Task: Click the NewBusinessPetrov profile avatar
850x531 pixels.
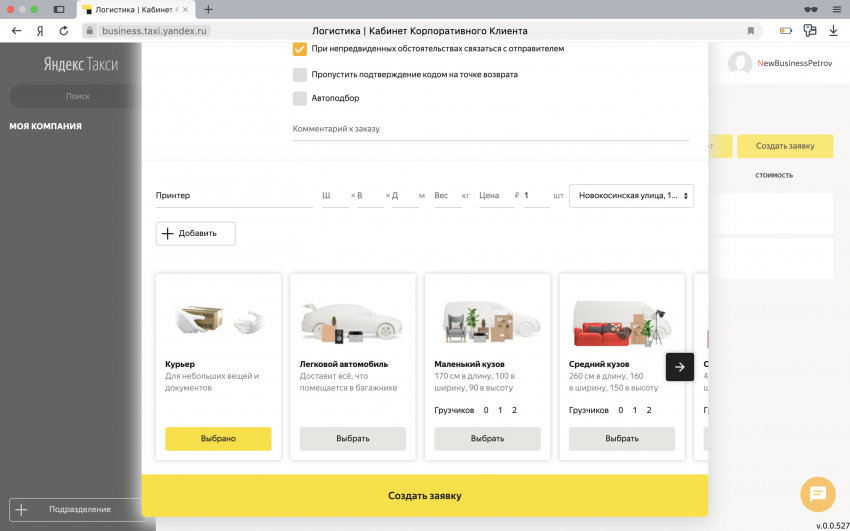Action: point(740,63)
